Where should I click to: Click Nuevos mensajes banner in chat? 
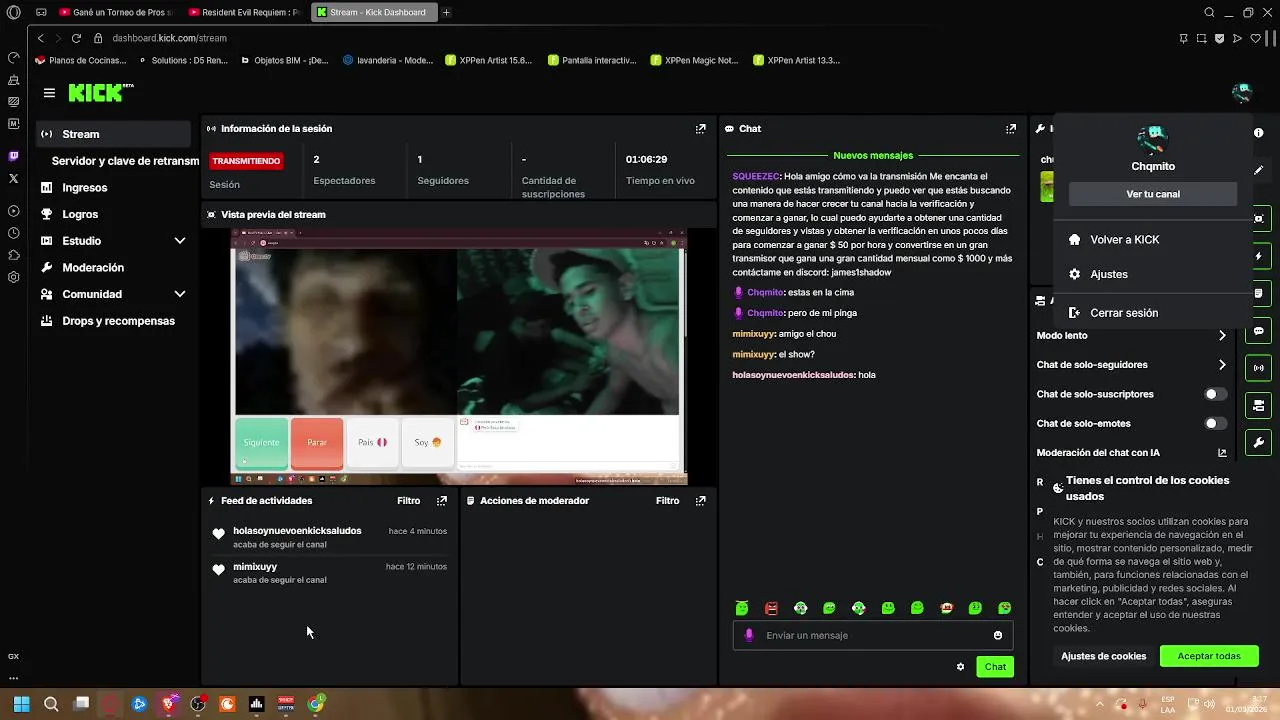point(873,156)
